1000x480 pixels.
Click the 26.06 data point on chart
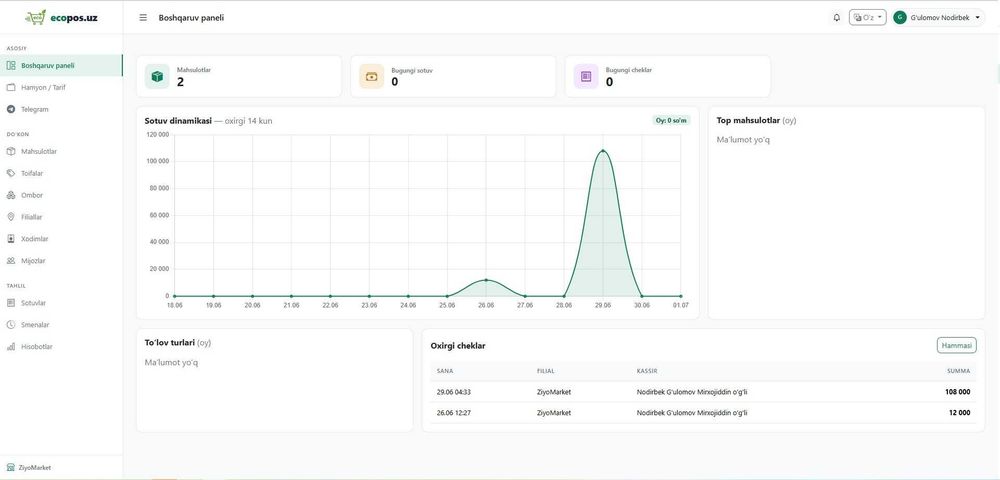tap(486, 280)
